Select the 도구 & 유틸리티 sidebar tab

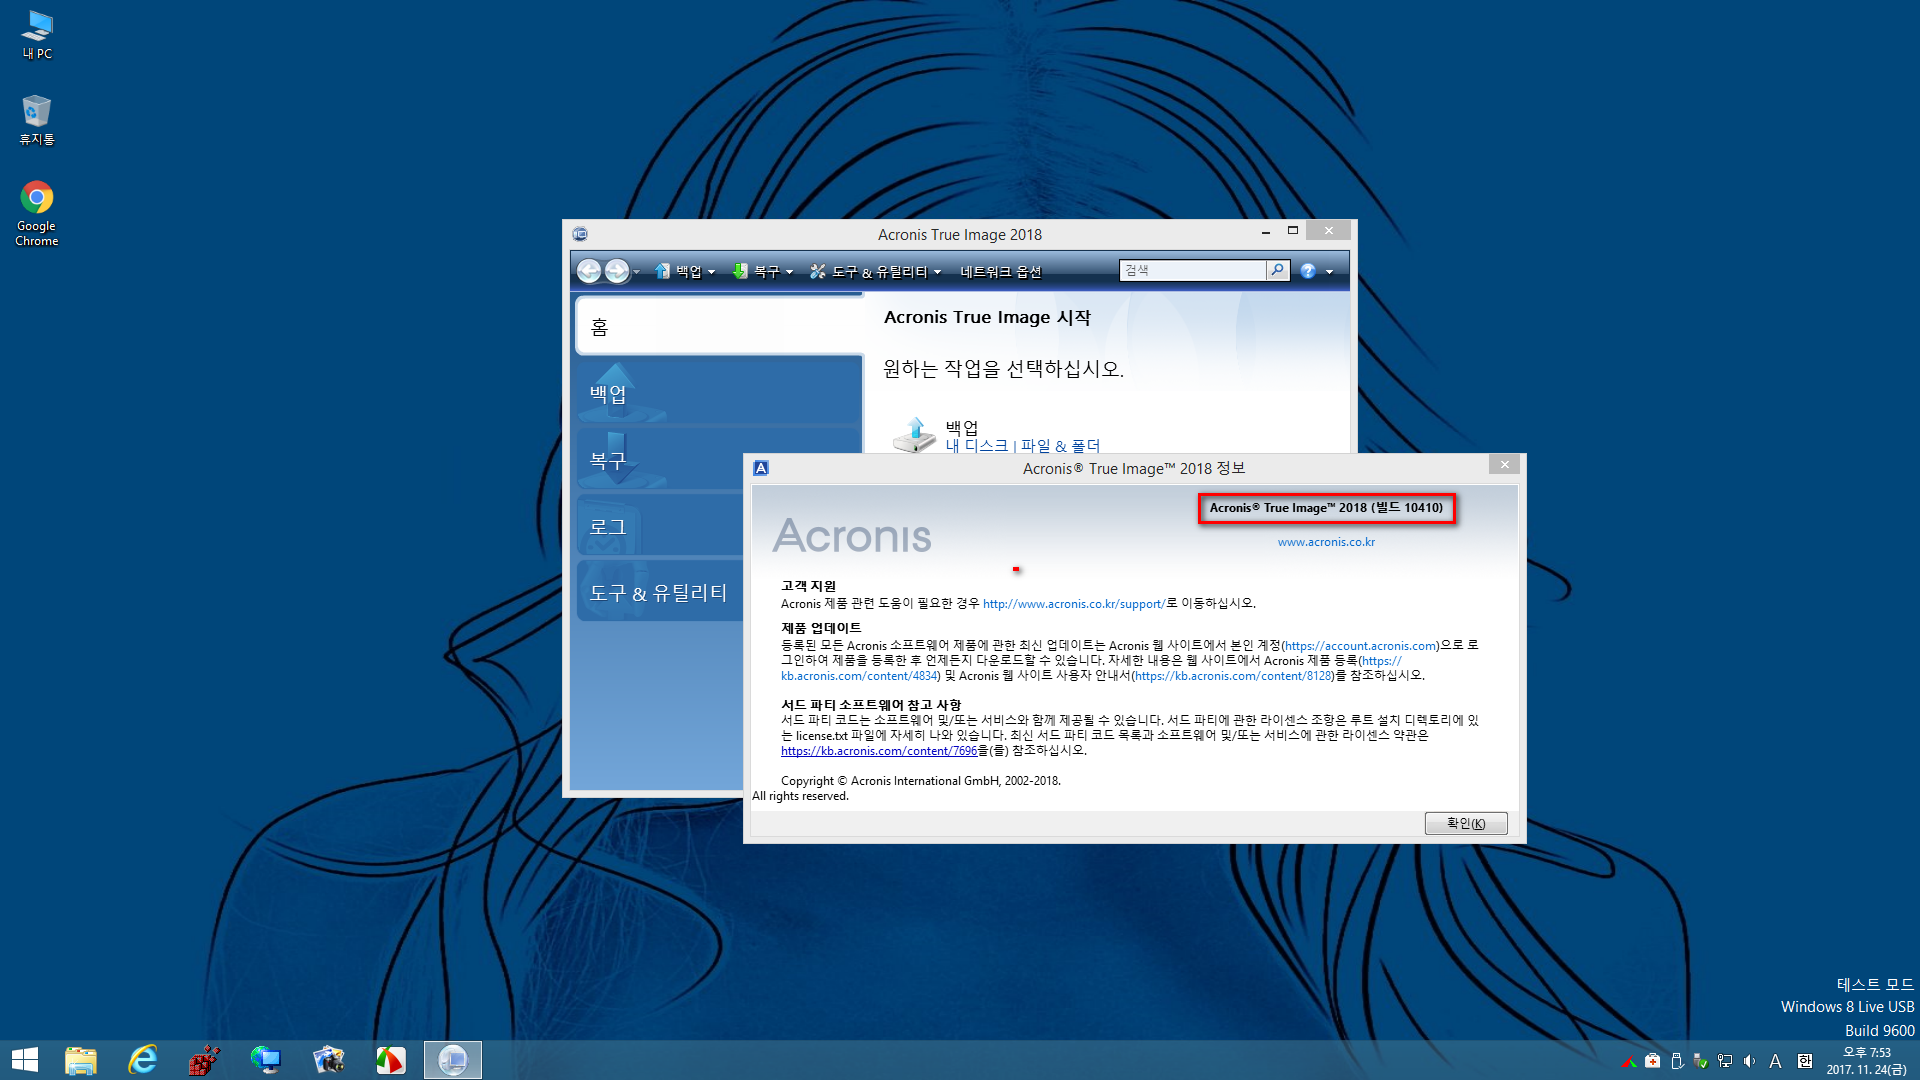tap(660, 592)
